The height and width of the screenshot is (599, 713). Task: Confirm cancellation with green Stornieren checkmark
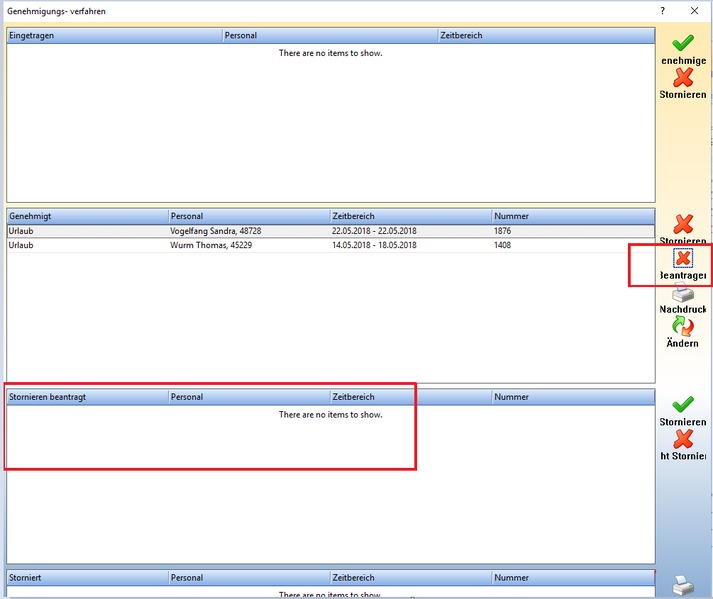point(683,405)
